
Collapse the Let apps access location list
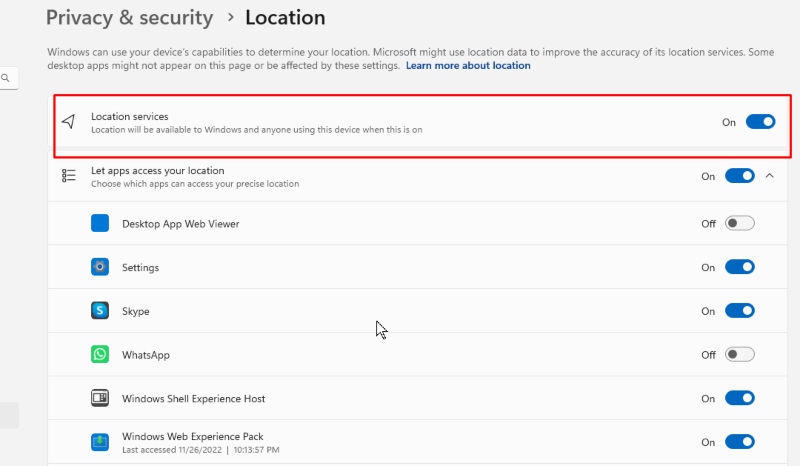(x=769, y=176)
